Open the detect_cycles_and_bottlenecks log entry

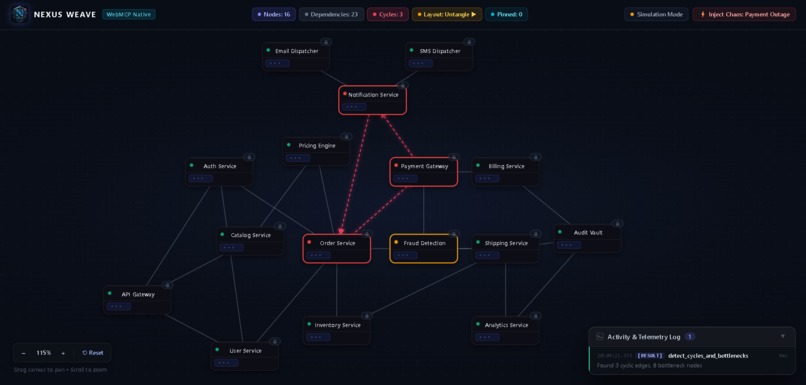[692, 360]
